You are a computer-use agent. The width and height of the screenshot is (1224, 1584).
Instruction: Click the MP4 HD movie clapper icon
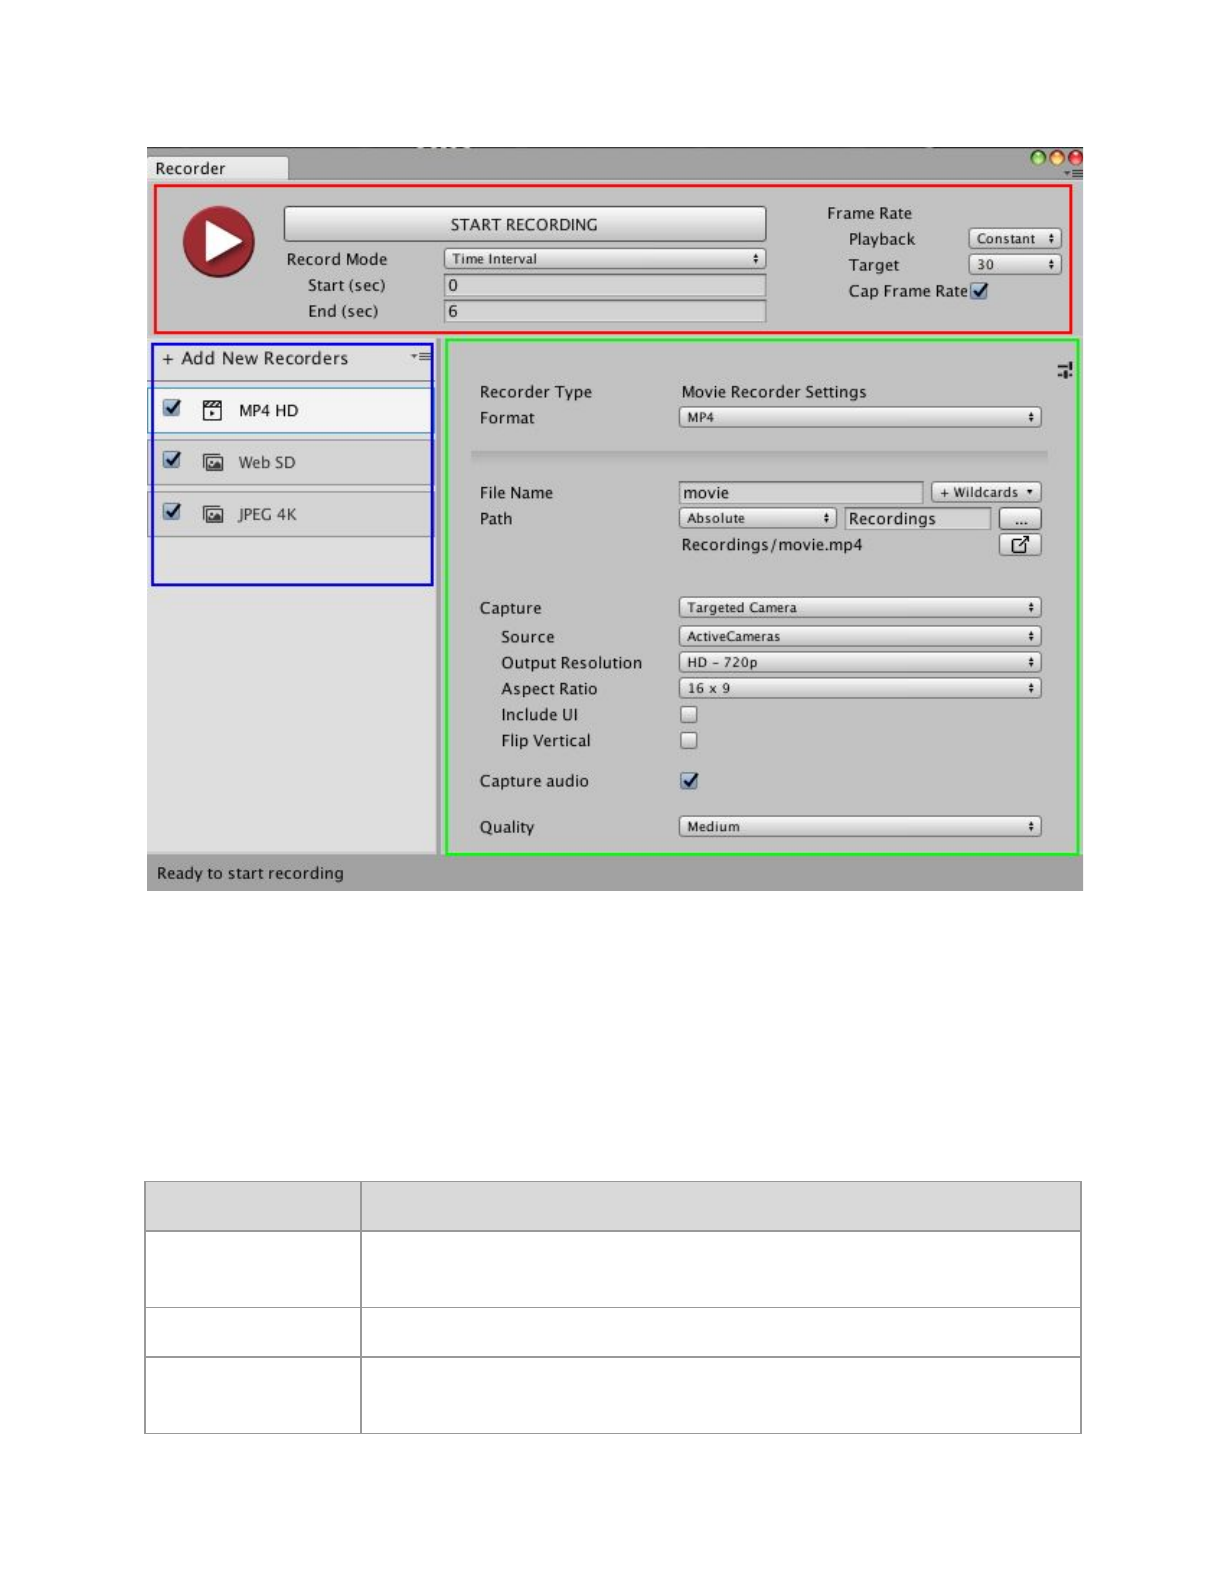tap(212, 410)
